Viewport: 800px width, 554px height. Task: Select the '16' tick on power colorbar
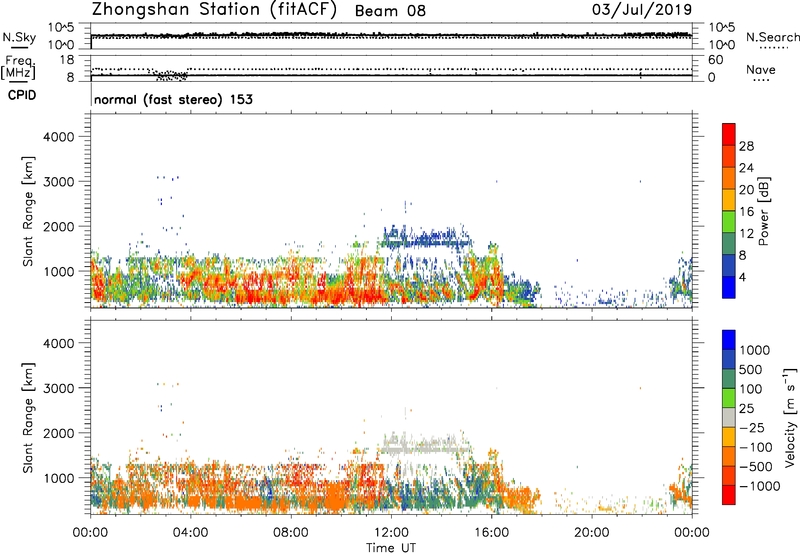pos(746,212)
